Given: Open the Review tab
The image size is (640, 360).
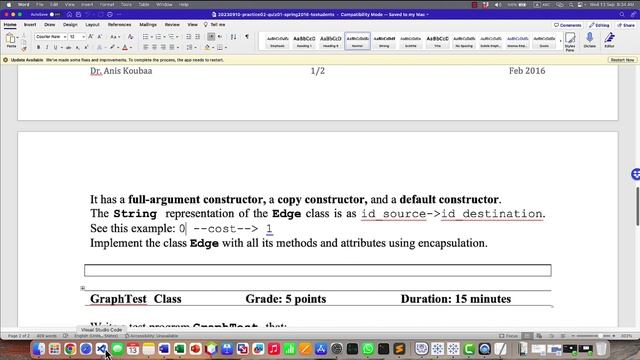Looking at the screenshot, I should (172, 25).
